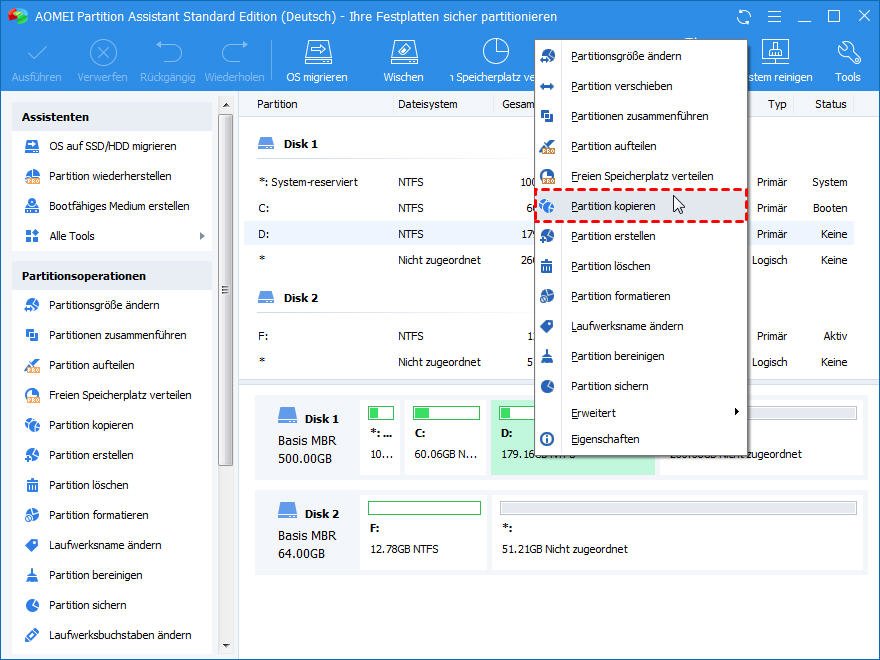Choose Partitionsgröße ändern in context menu
Viewport: 880px width, 660px height.
[x=641, y=56]
